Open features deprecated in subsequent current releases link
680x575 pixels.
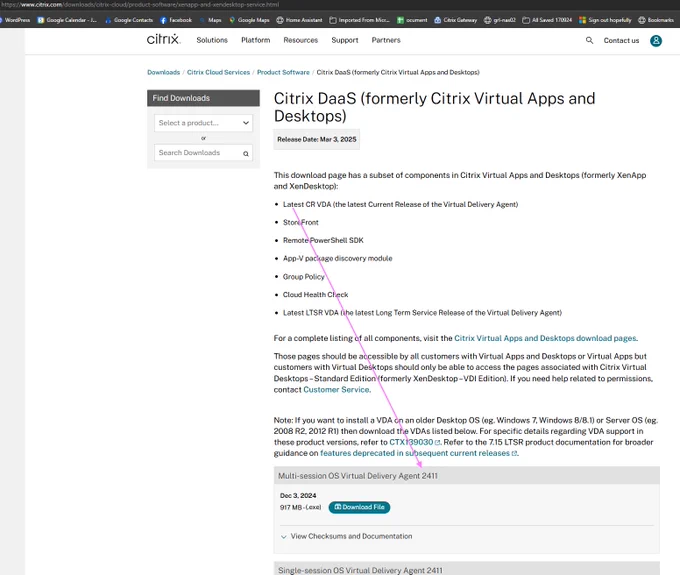(x=415, y=453)
